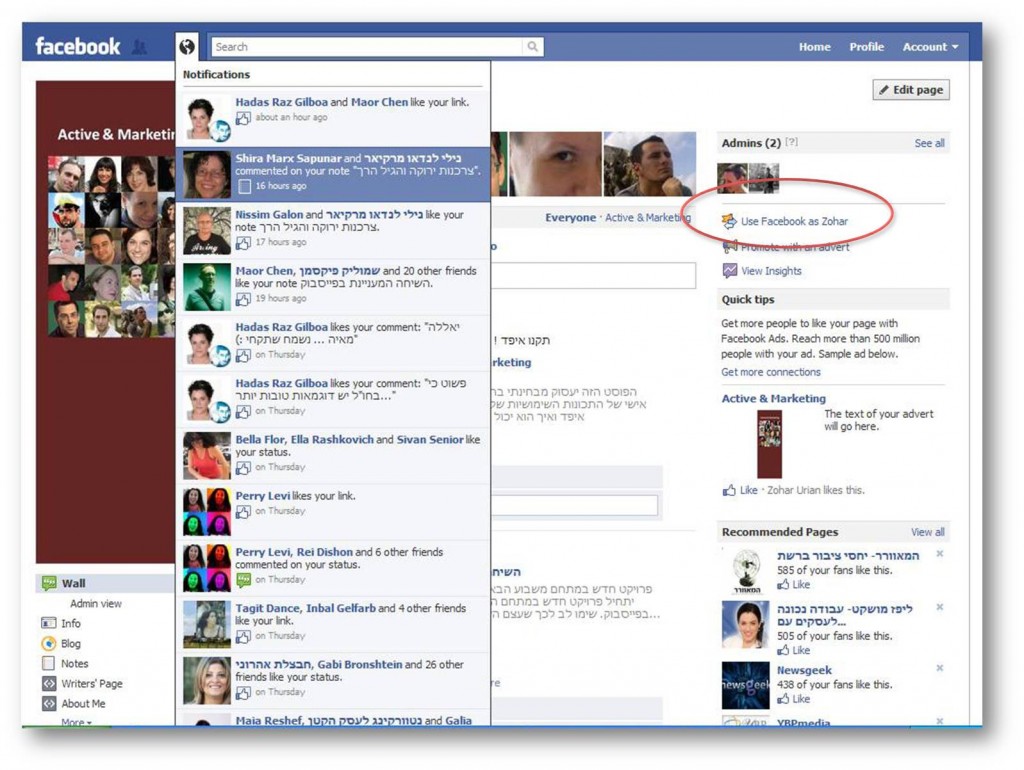Image resolution: width=1024 pixels, height=770 pixels.
Task: Click the first admin profile thumbnail
Action: click(x=732, y=178)
